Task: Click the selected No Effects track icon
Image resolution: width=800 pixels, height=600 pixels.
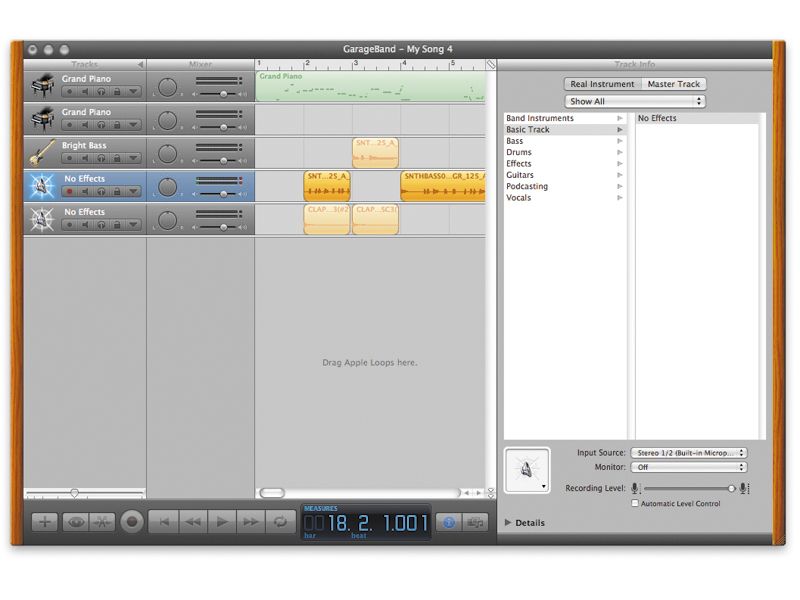Action: click(42, 186)
